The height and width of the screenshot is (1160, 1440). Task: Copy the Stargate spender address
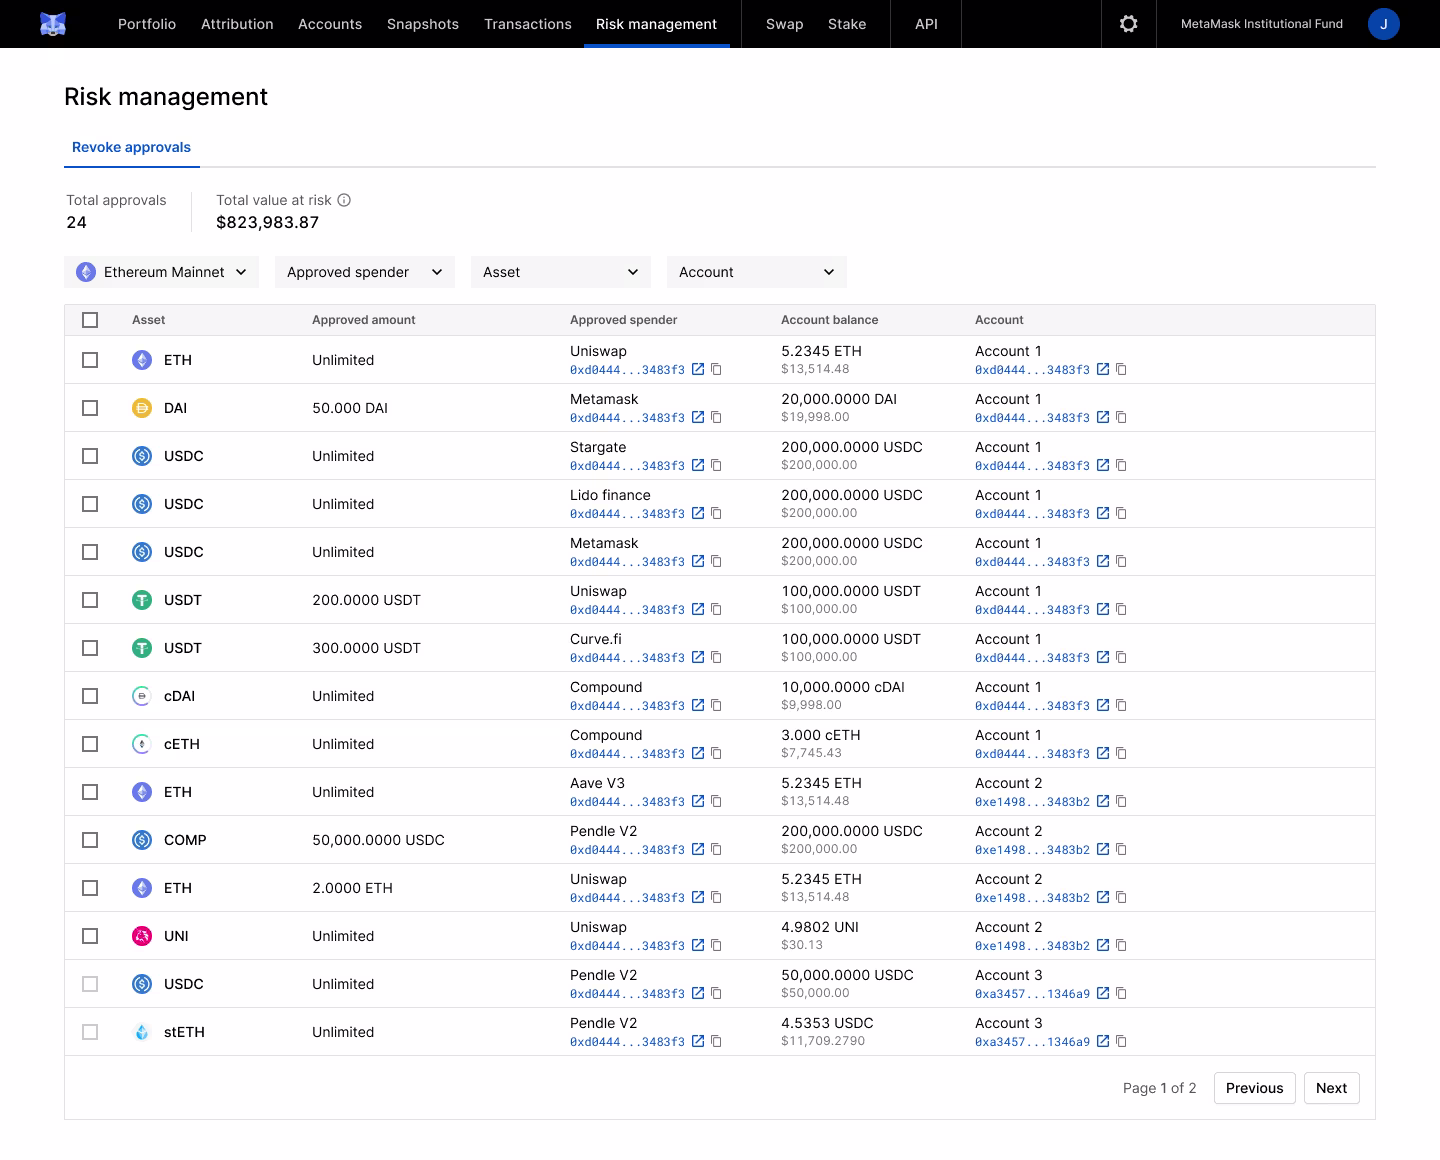(x=716, y=465)
